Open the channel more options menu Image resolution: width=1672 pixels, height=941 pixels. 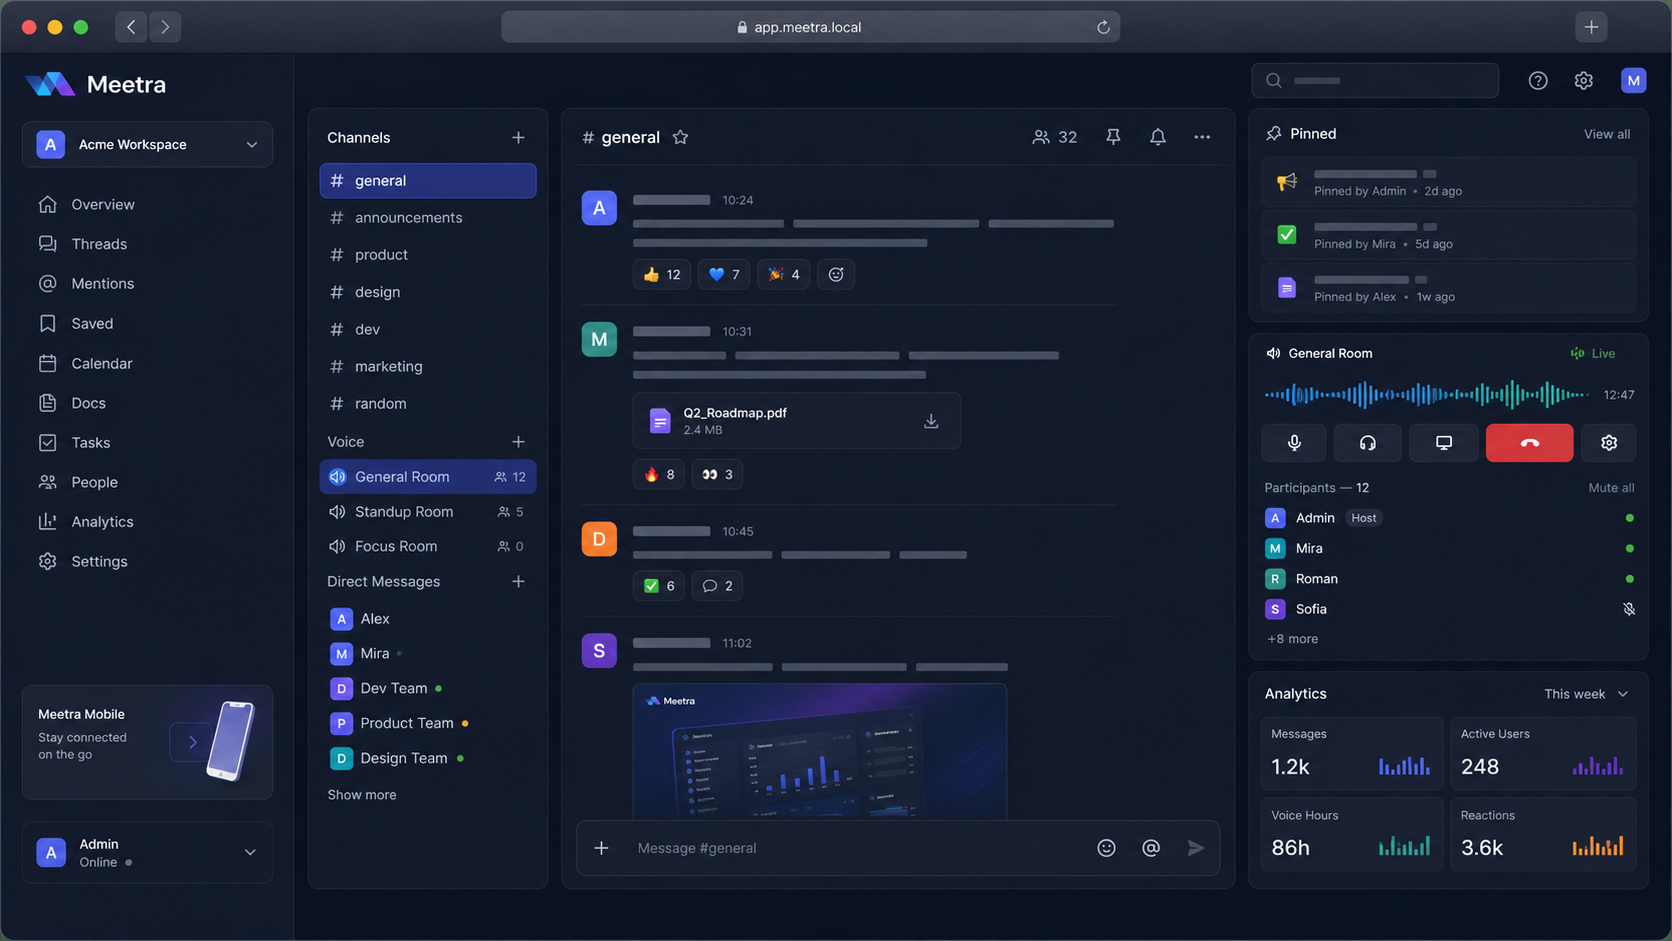tap(1202, 137)
